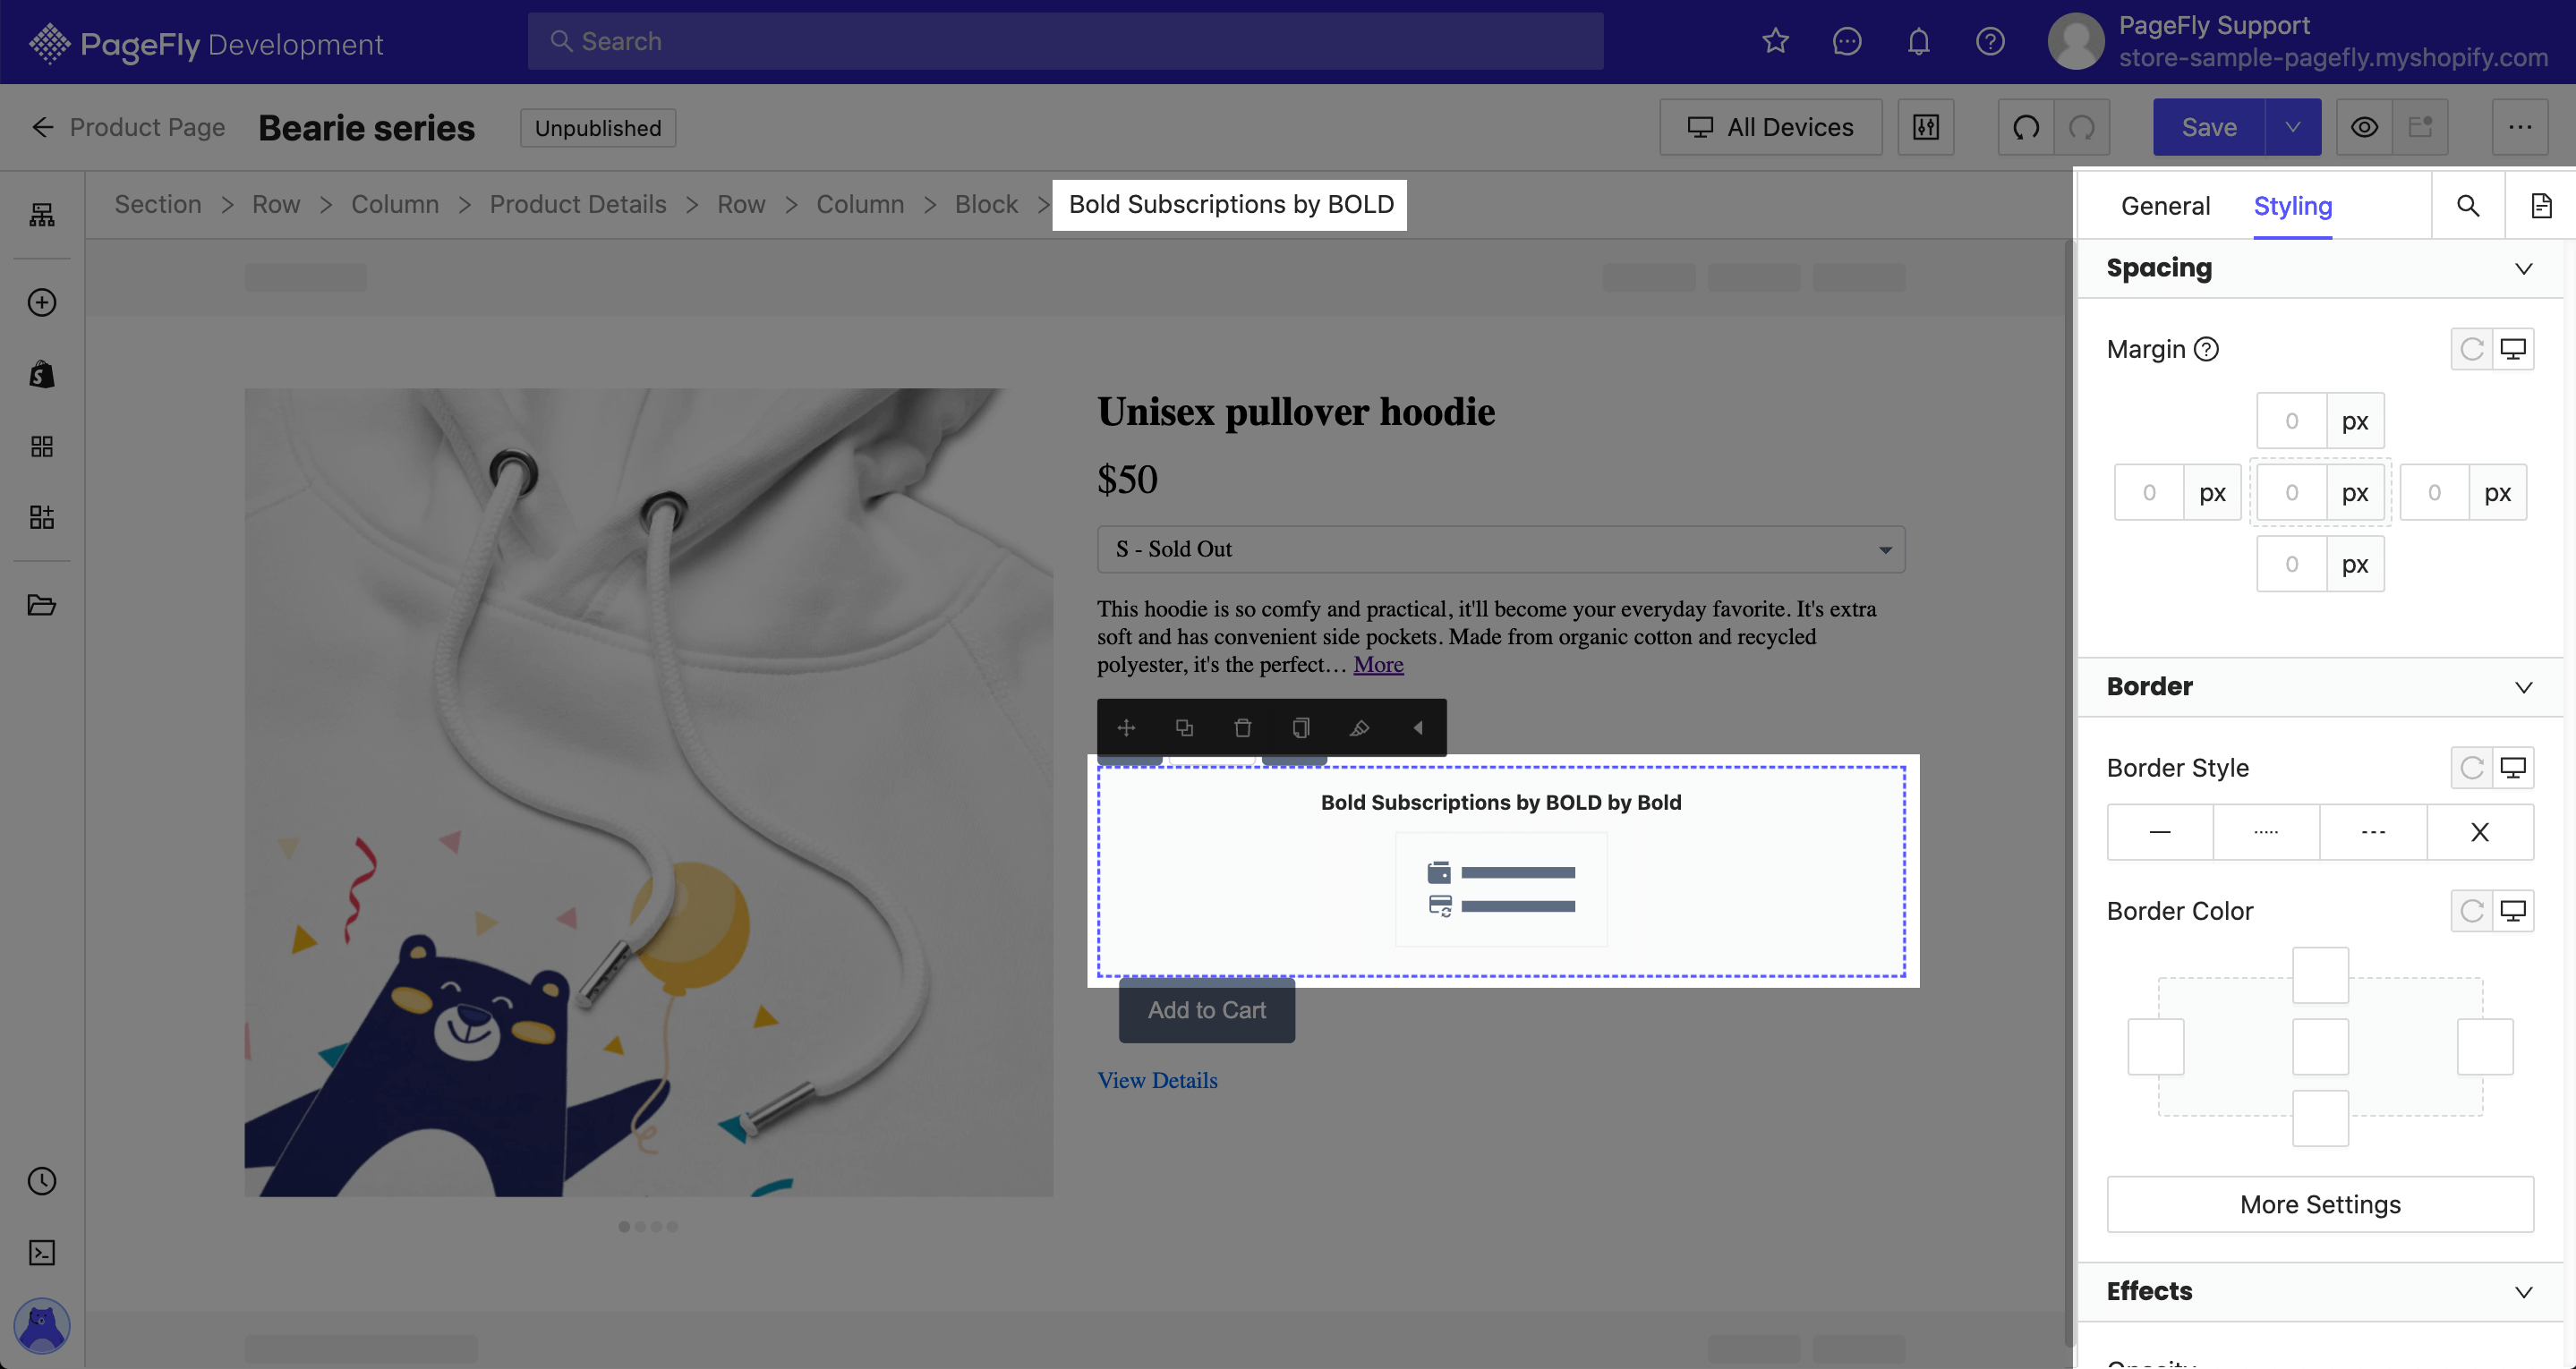2576x1369 pixels.
Task: Reset the Margin values
Action: [2472, 349]
